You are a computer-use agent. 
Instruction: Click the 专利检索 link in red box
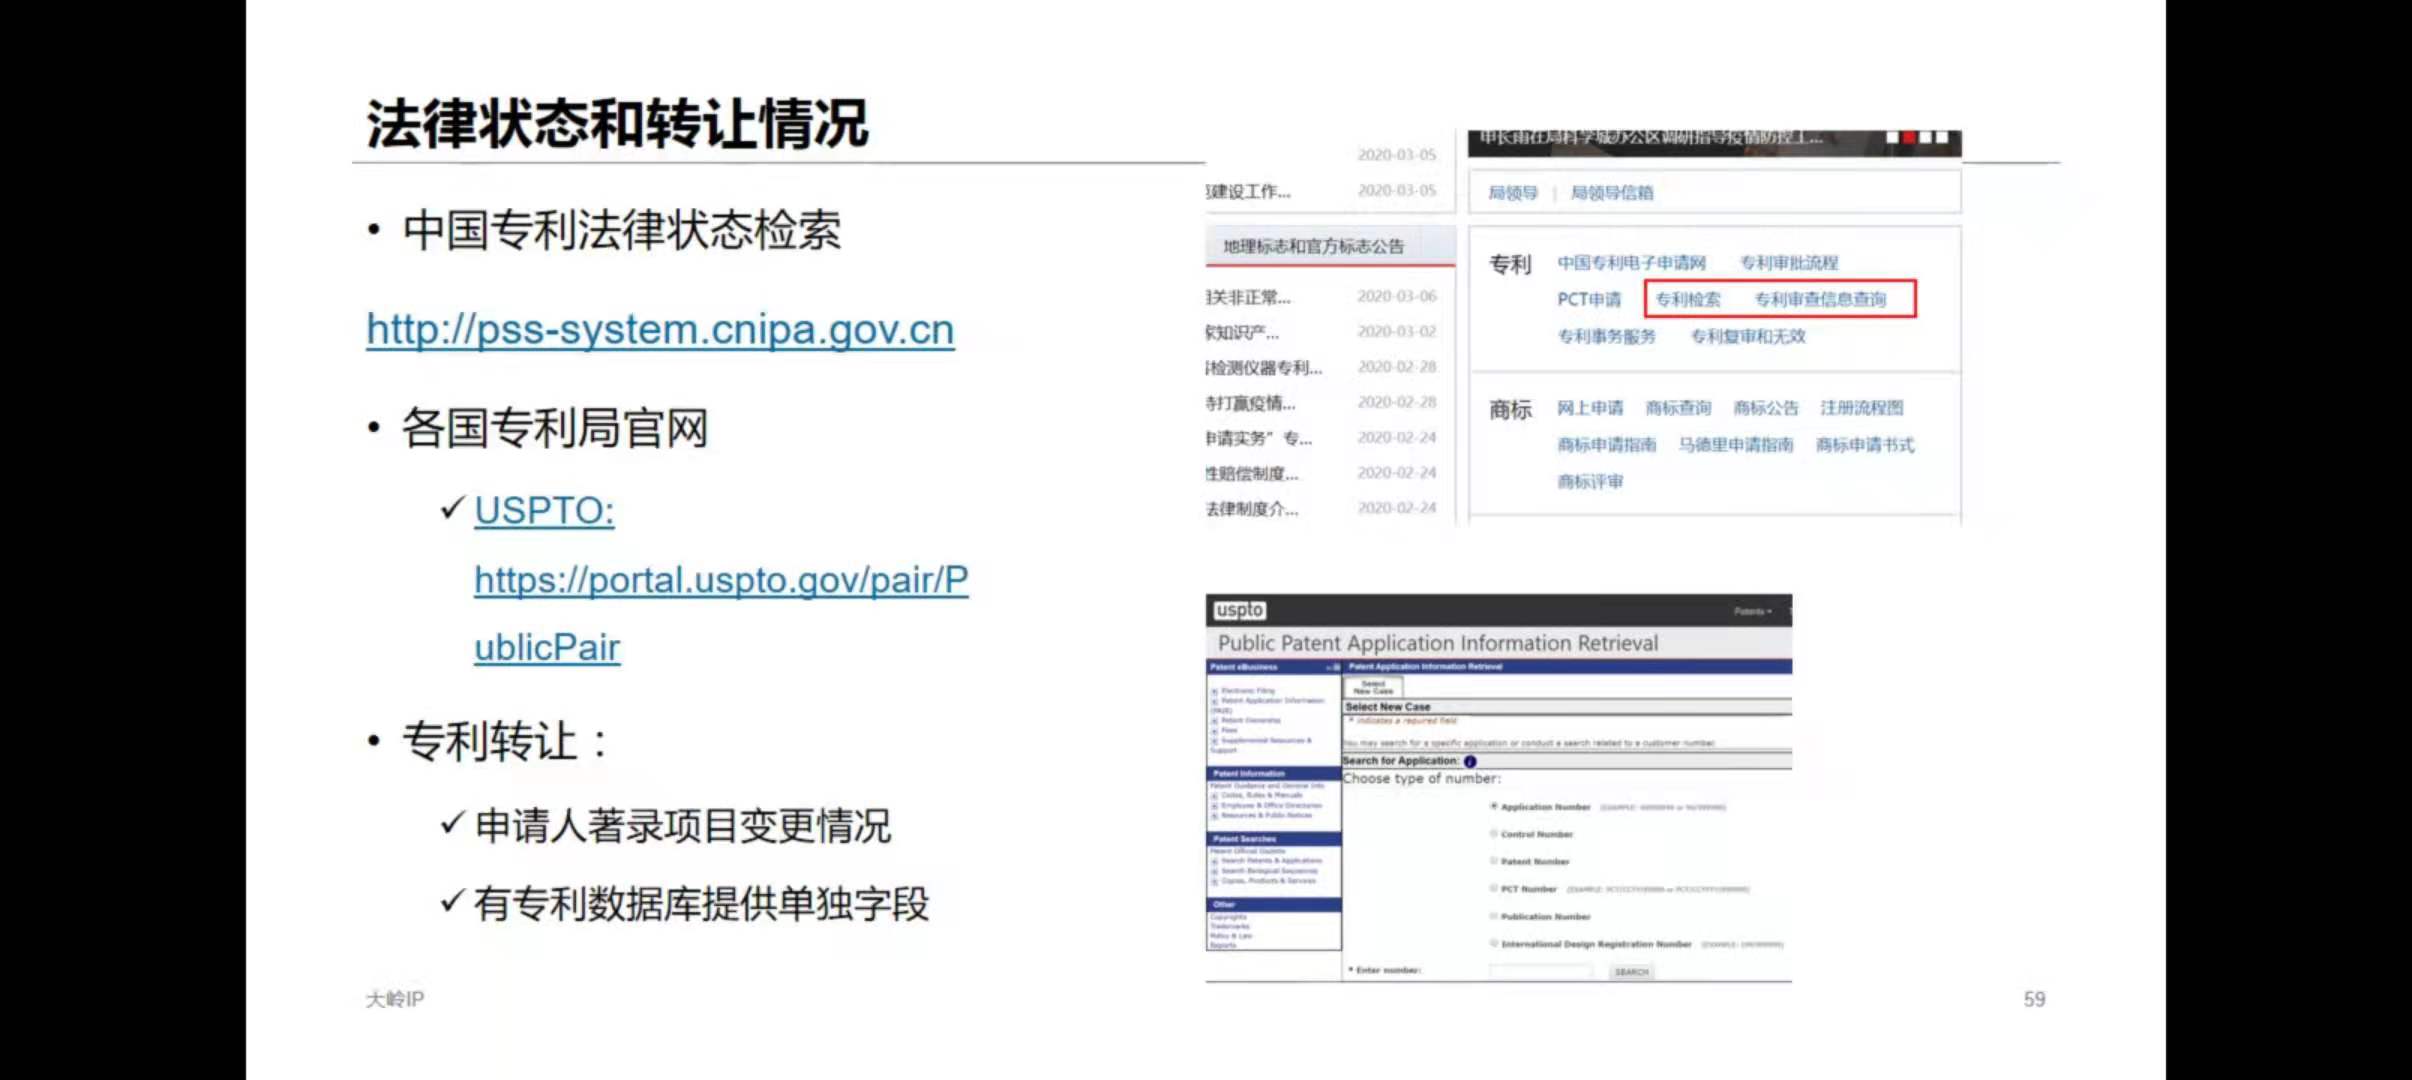click(1688, 299)
